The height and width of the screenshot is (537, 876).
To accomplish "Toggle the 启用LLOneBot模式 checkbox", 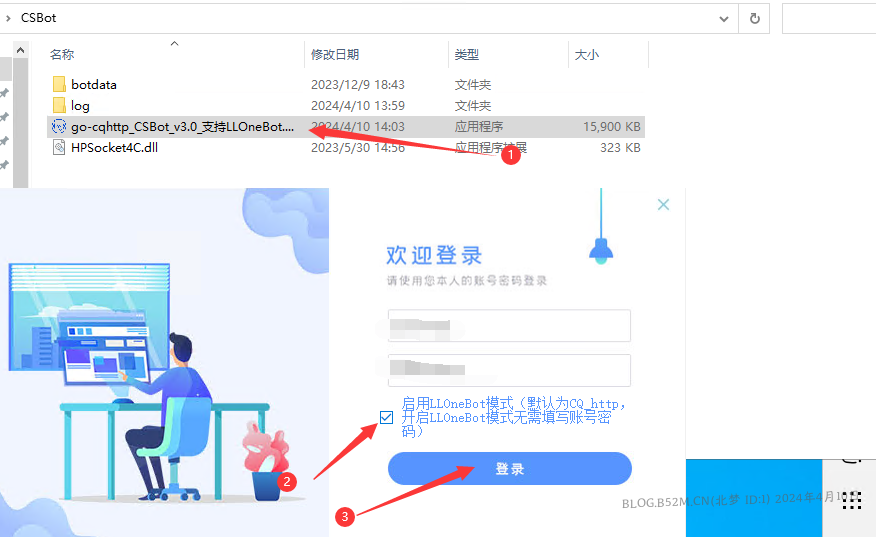I will [387, 417].
